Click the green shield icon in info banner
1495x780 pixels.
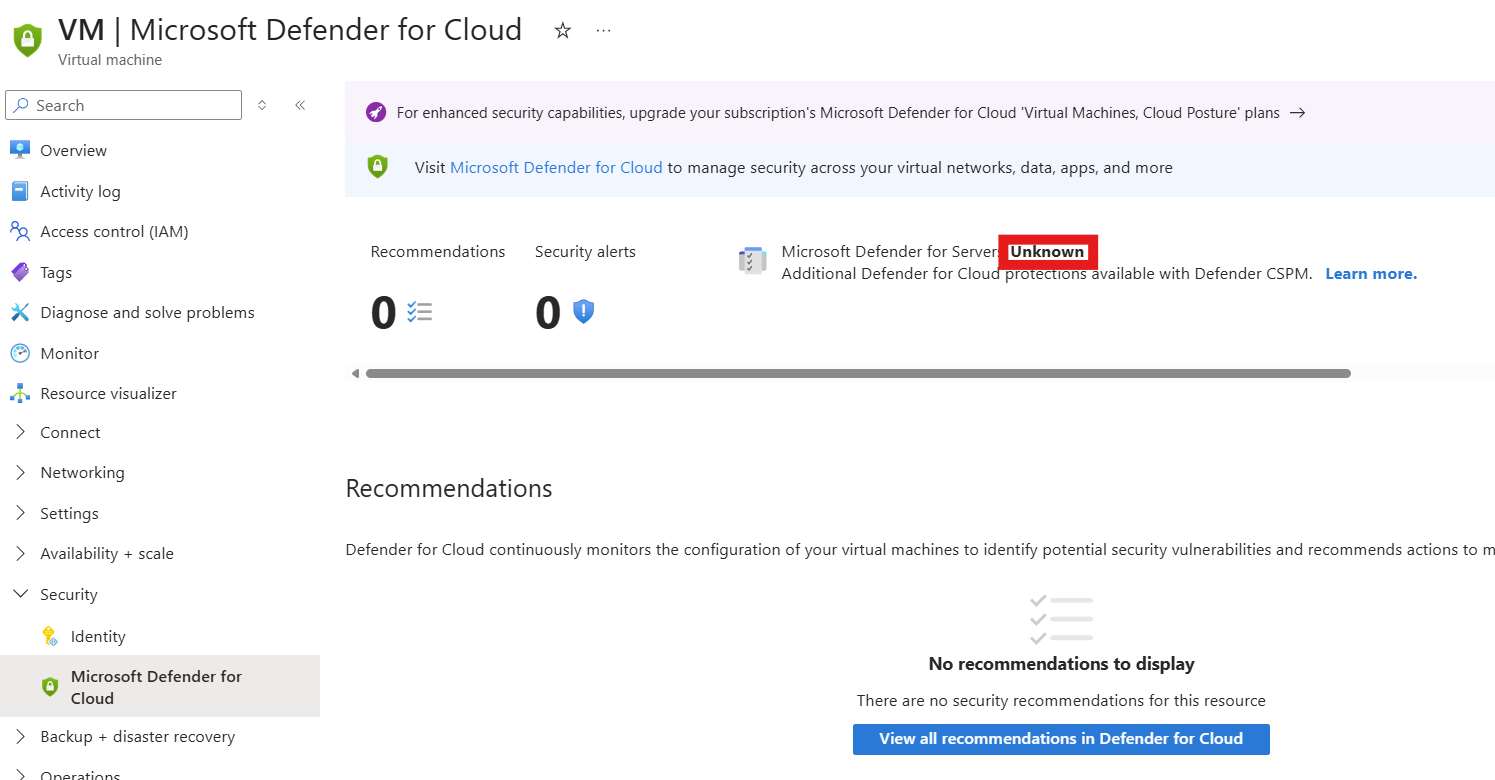tap(377, 167)
